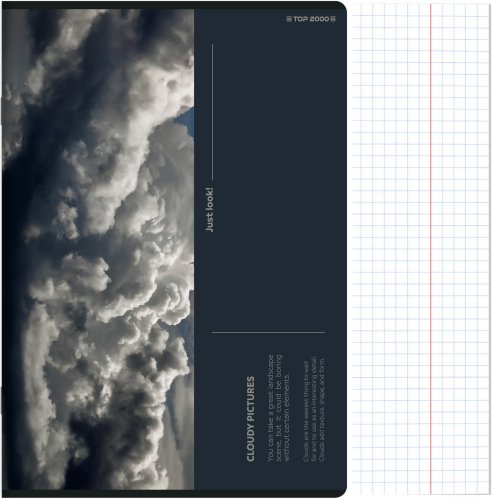This screenshot has width=493, height=500.
Task: Click the CLOUDY PICTURES heading
Action: 251,419
